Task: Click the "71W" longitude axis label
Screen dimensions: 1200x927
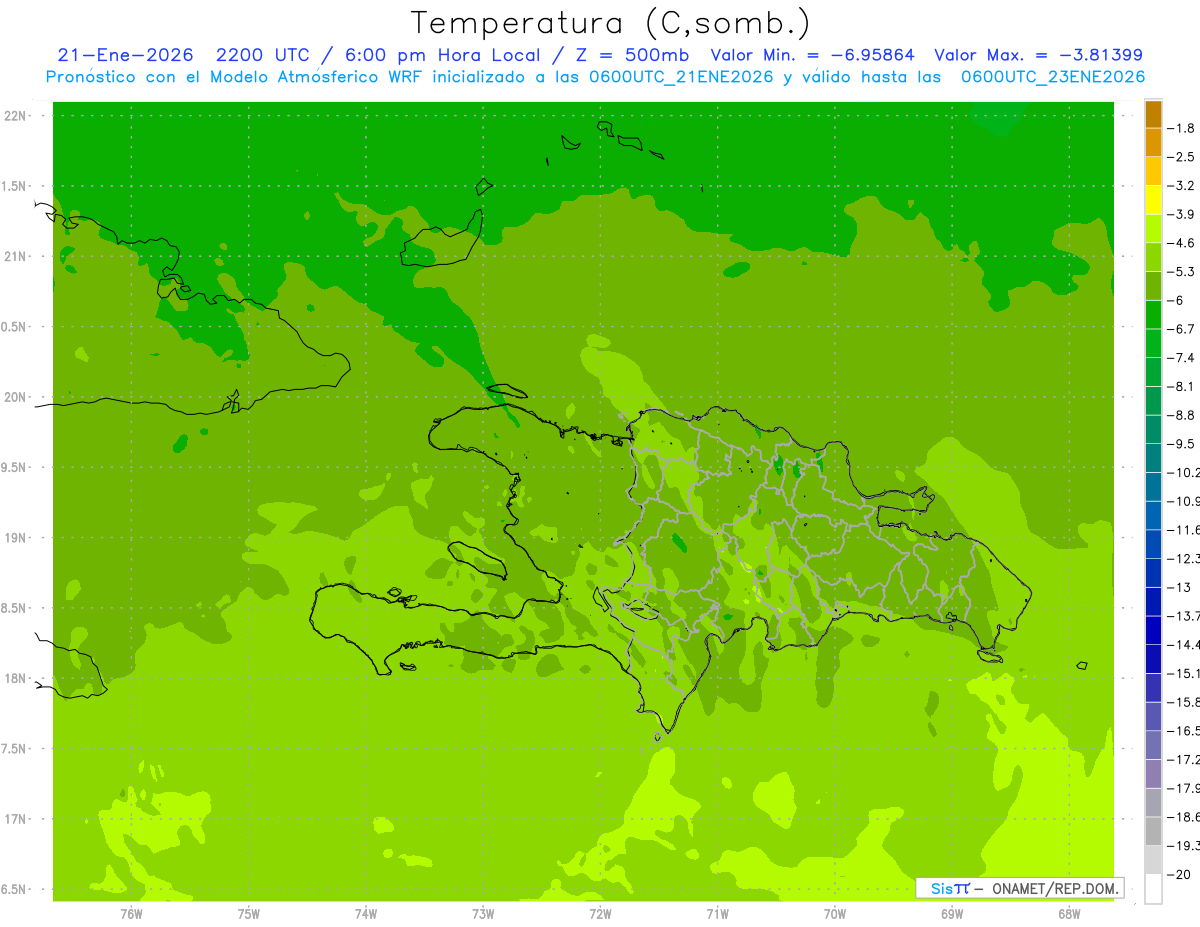Action: coord(717,914)
